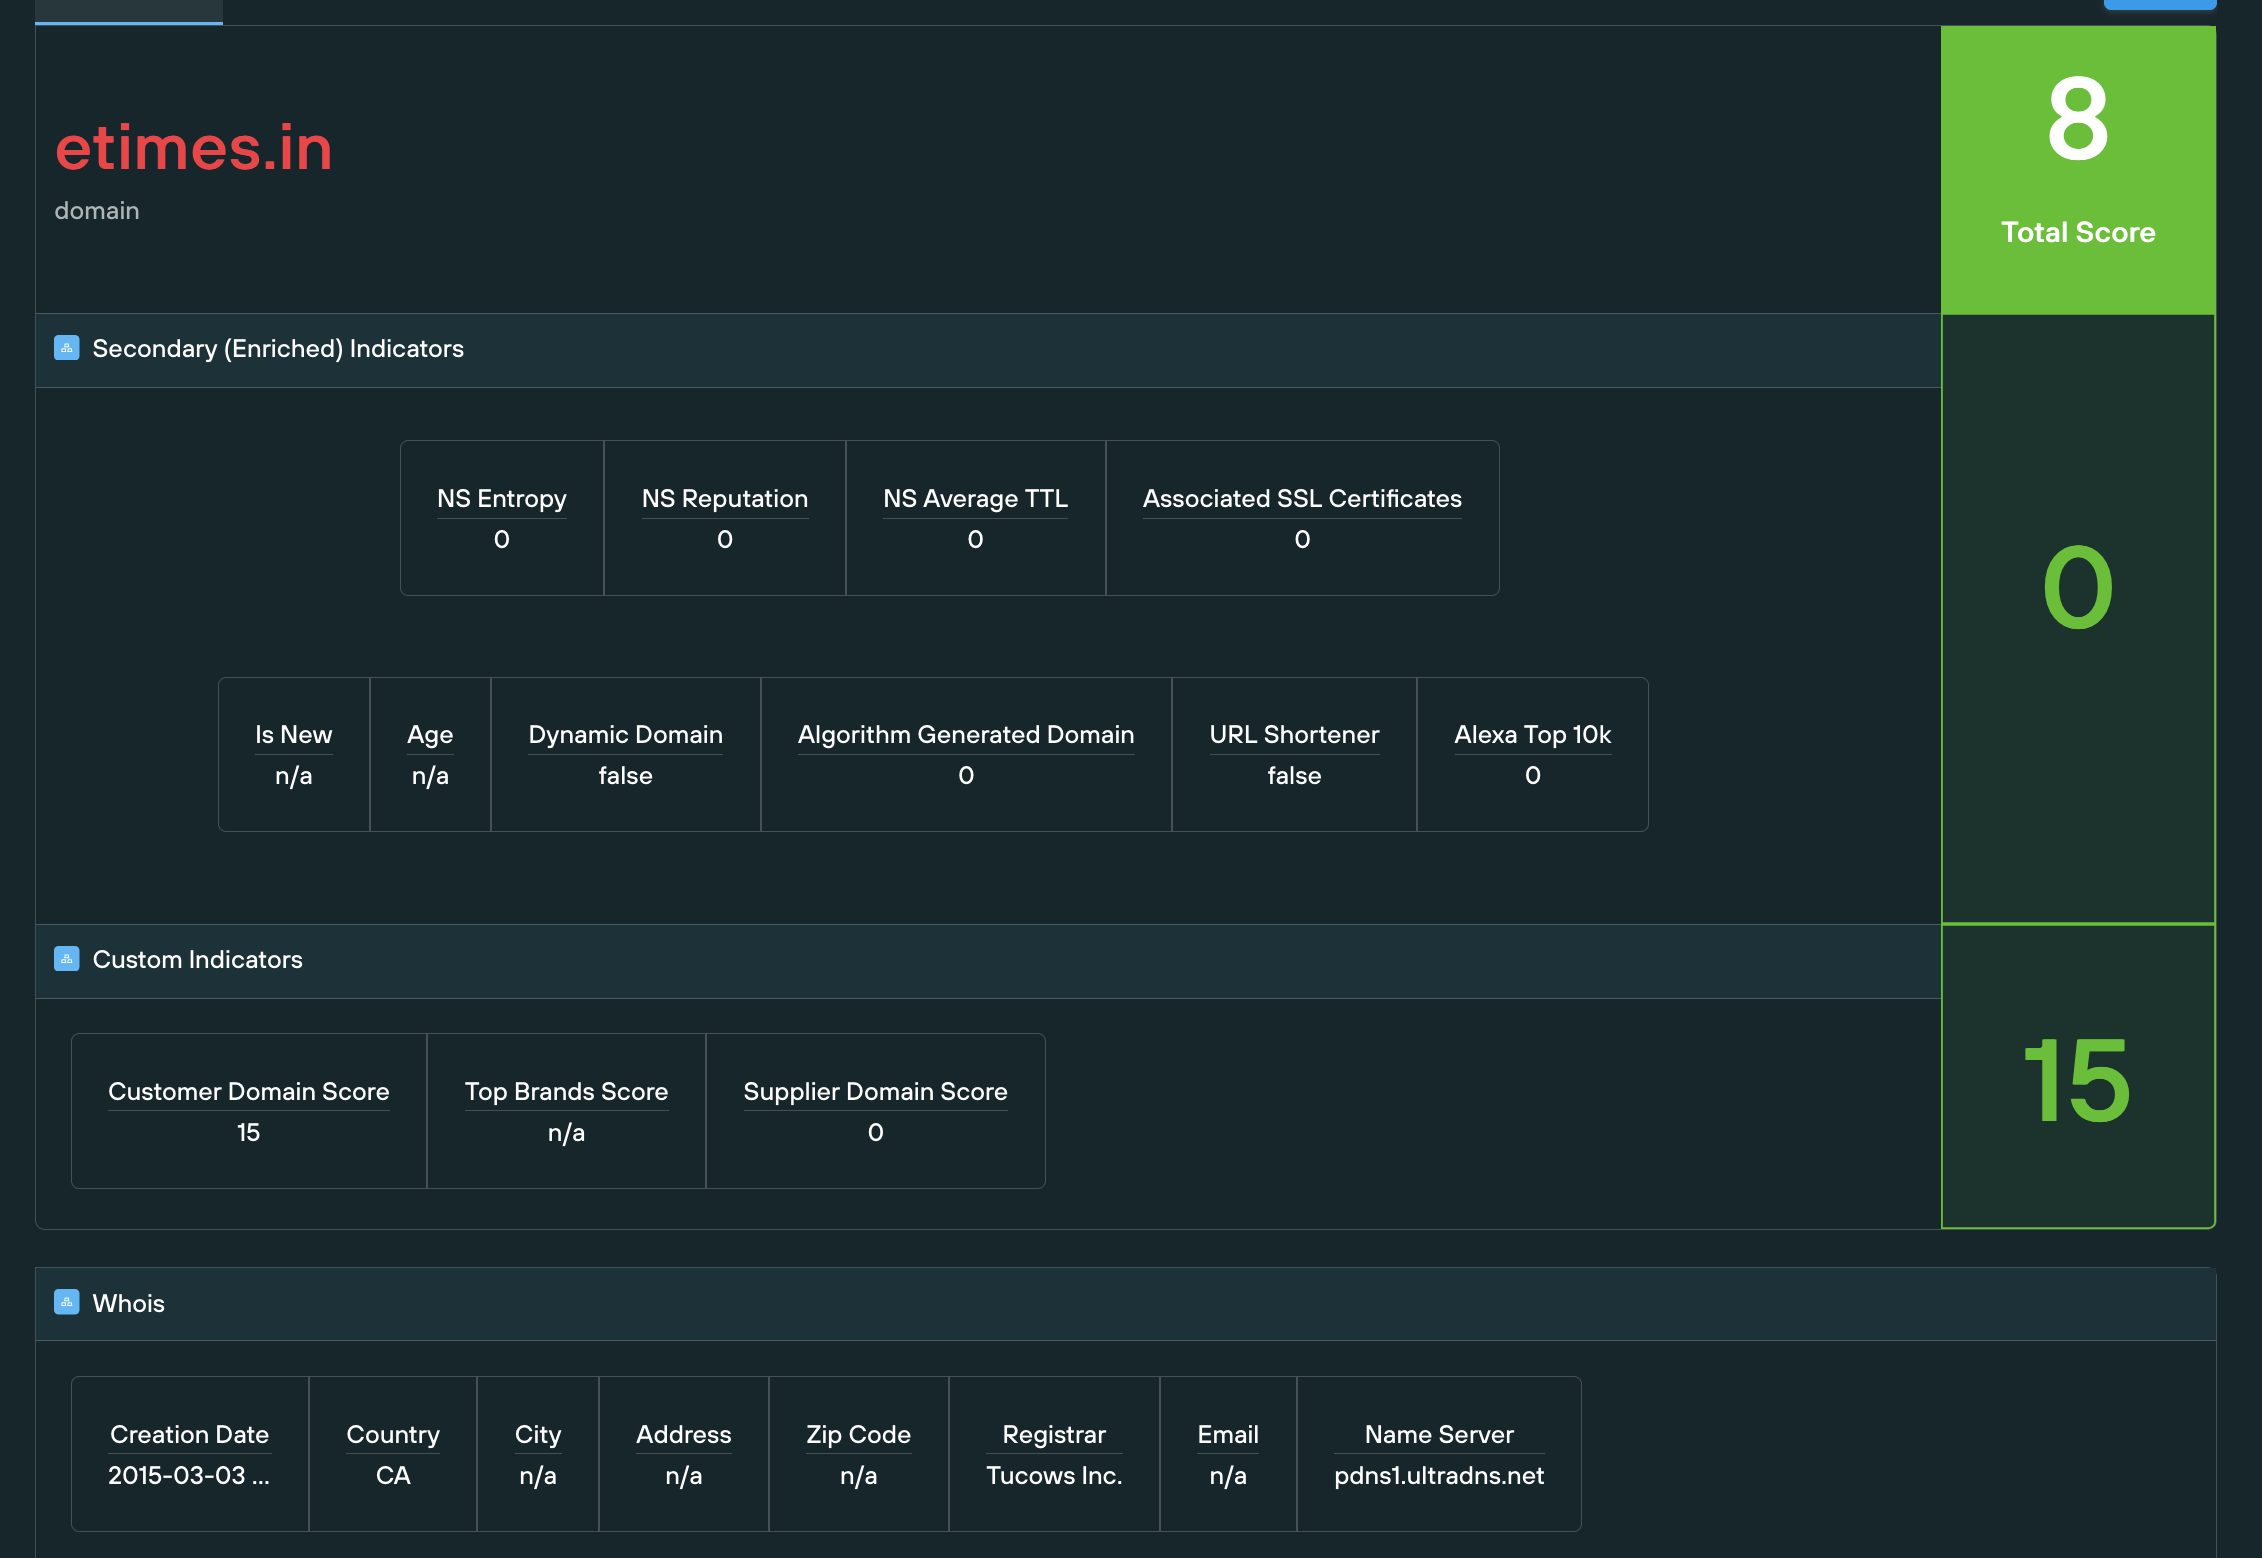The image size is (2262, 1558).
Task: Click the CA country value
Action: [x=393, y=1475]
